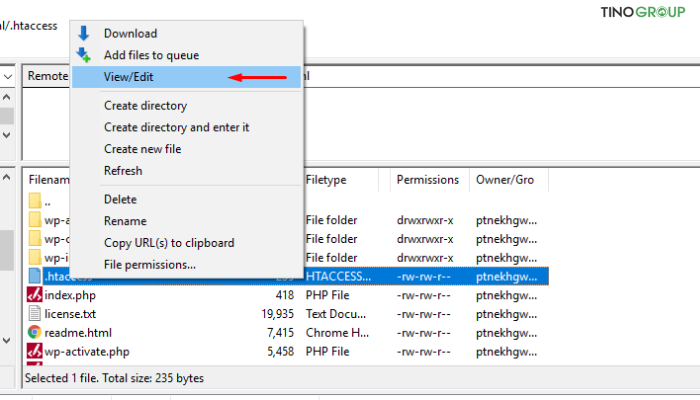Image resolution: width=700 pixels, height=400 pixels.
Task: Select the index.php file name
Action: point(70,296)
